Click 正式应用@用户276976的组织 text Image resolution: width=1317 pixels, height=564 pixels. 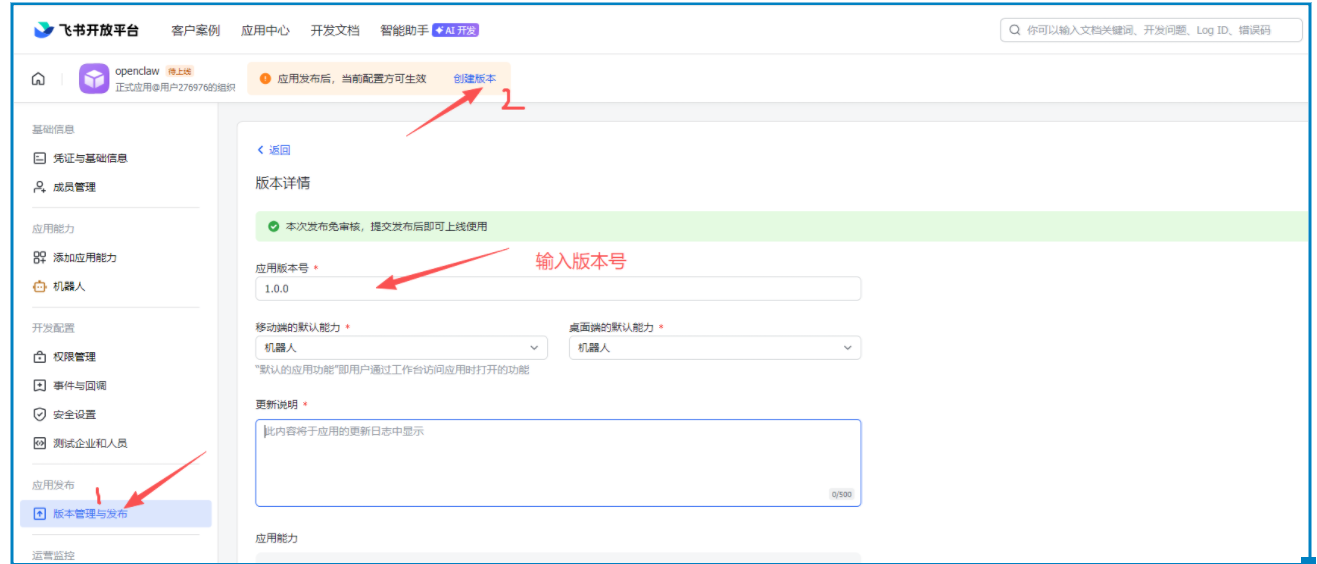175,87
